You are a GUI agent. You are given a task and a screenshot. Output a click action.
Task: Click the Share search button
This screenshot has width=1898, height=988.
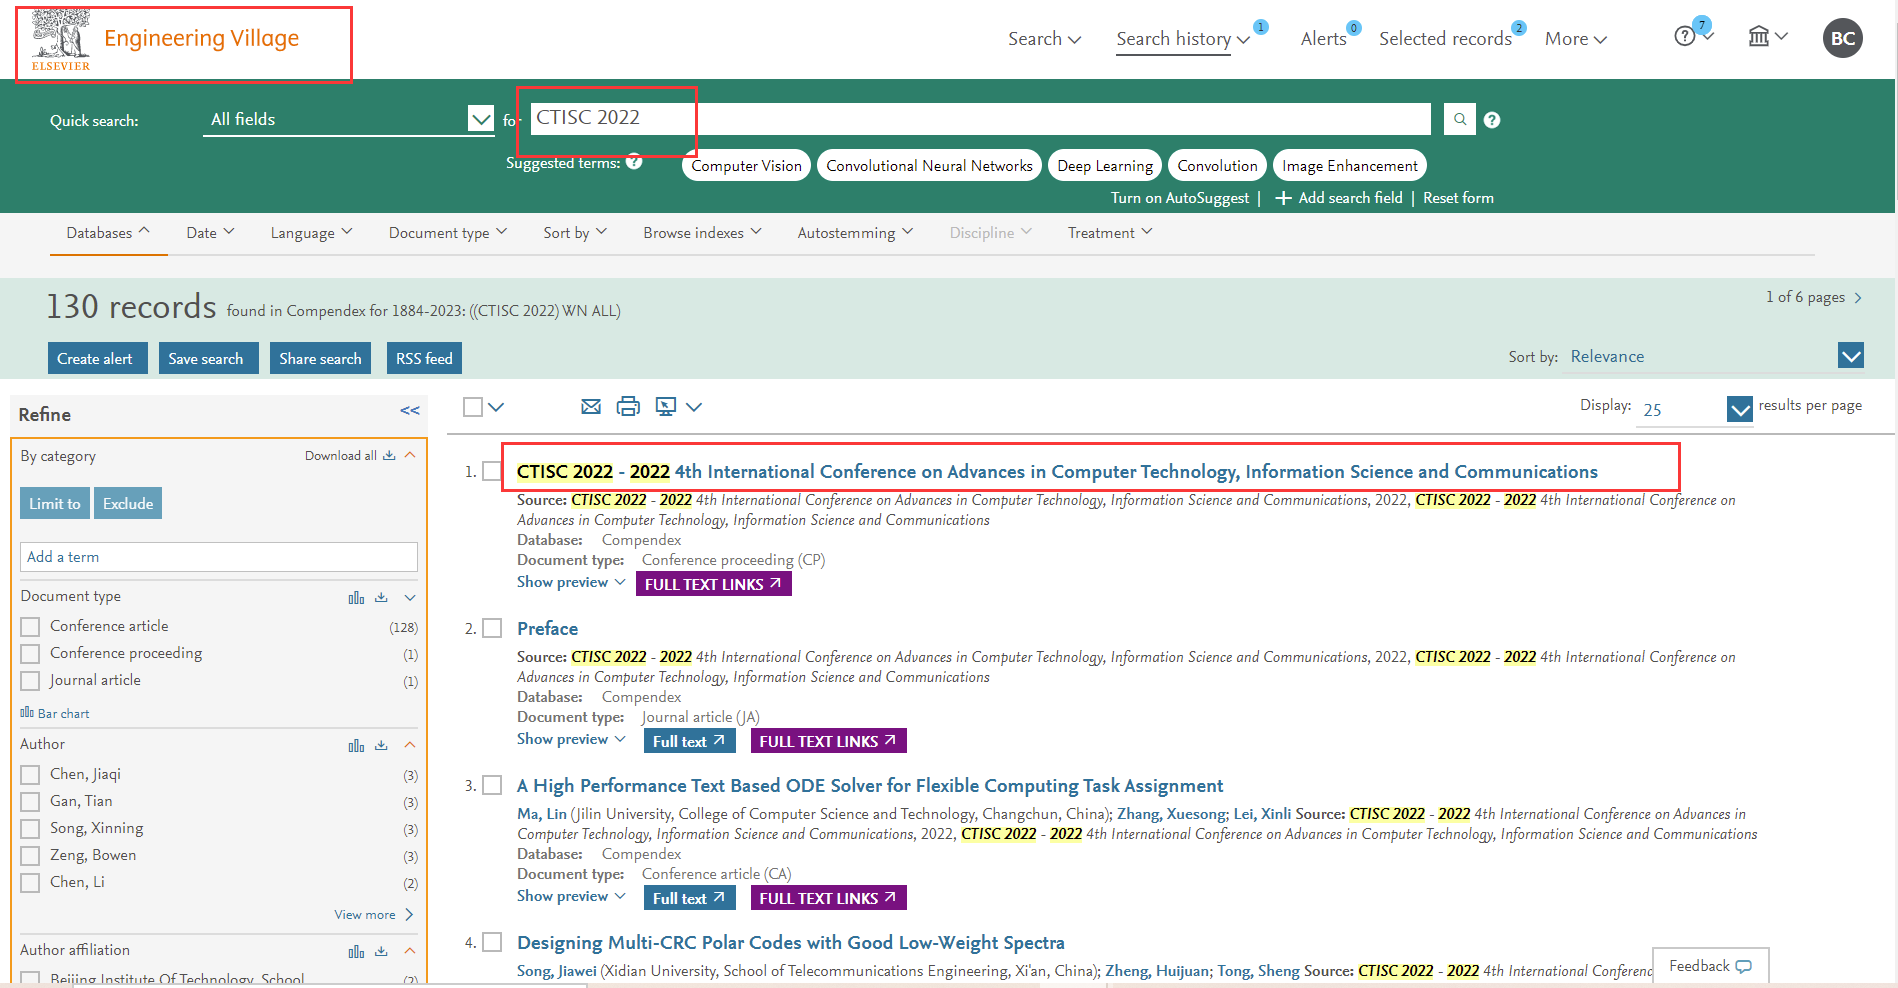tap(320, 358)
